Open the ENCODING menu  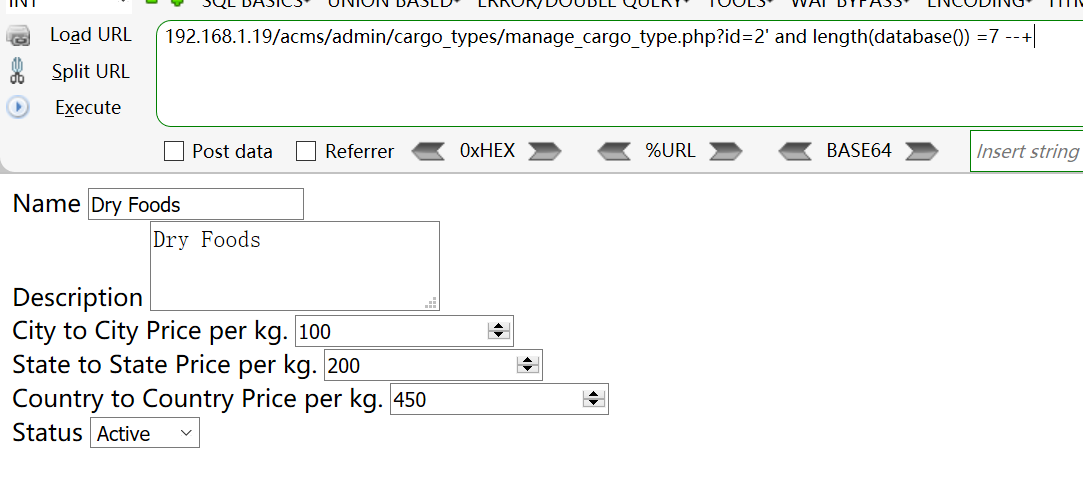[981, 3]
